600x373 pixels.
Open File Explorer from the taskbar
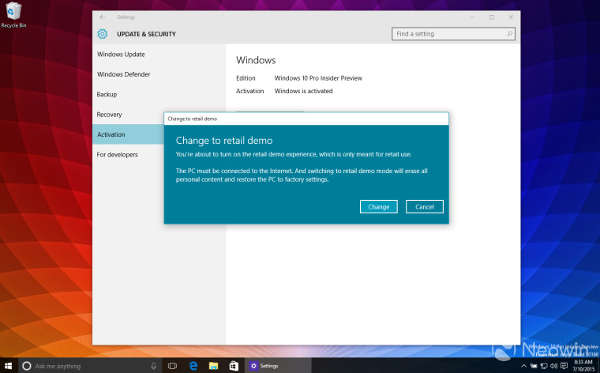pos(214,366)
